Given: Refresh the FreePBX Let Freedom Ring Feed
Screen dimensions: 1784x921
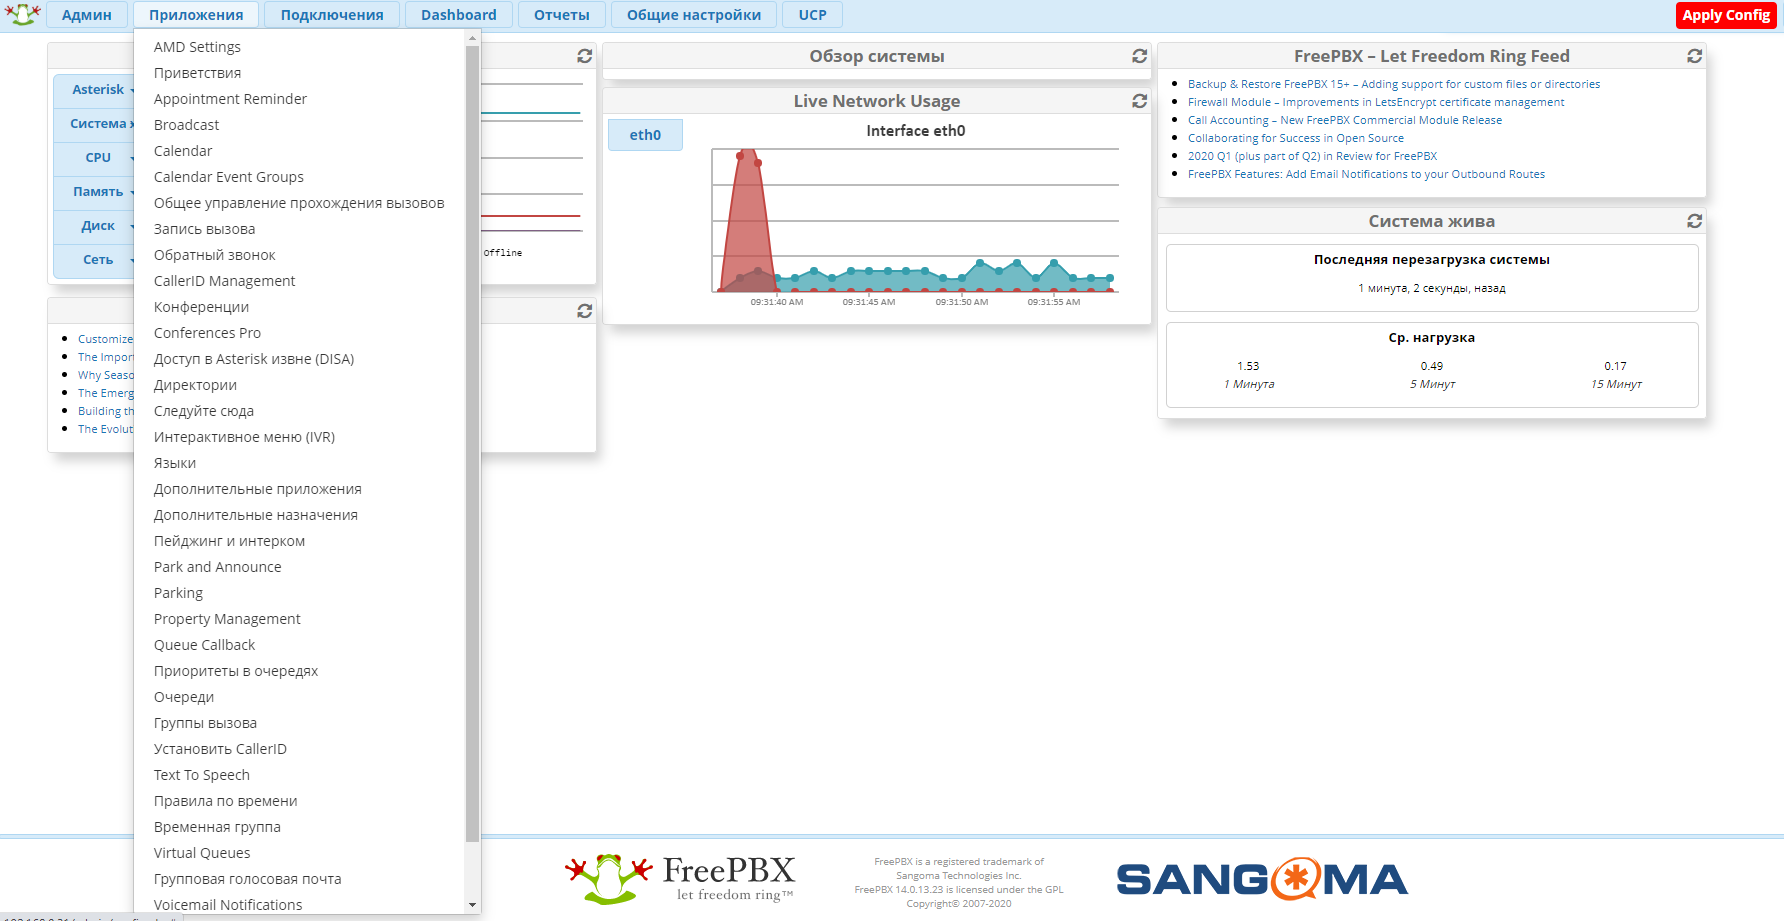Looking at the screenshot, I should click(x=1694, y=56).
